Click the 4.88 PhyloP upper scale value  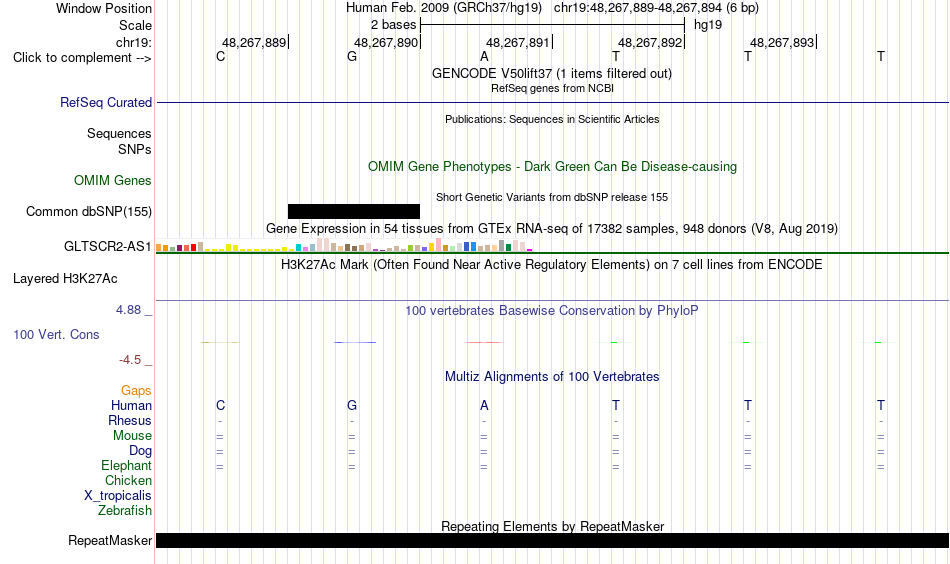pyautogui.click(x=128, y=310)
